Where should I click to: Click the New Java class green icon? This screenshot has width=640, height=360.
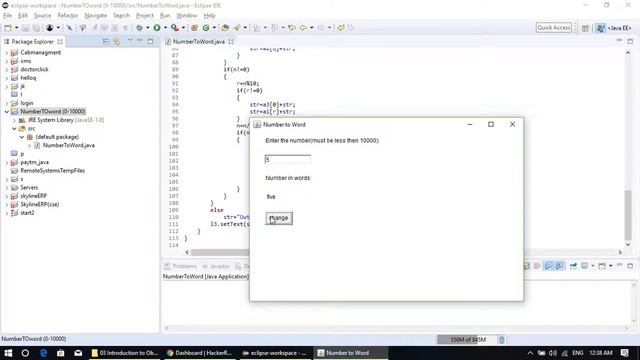pos(206,28)
